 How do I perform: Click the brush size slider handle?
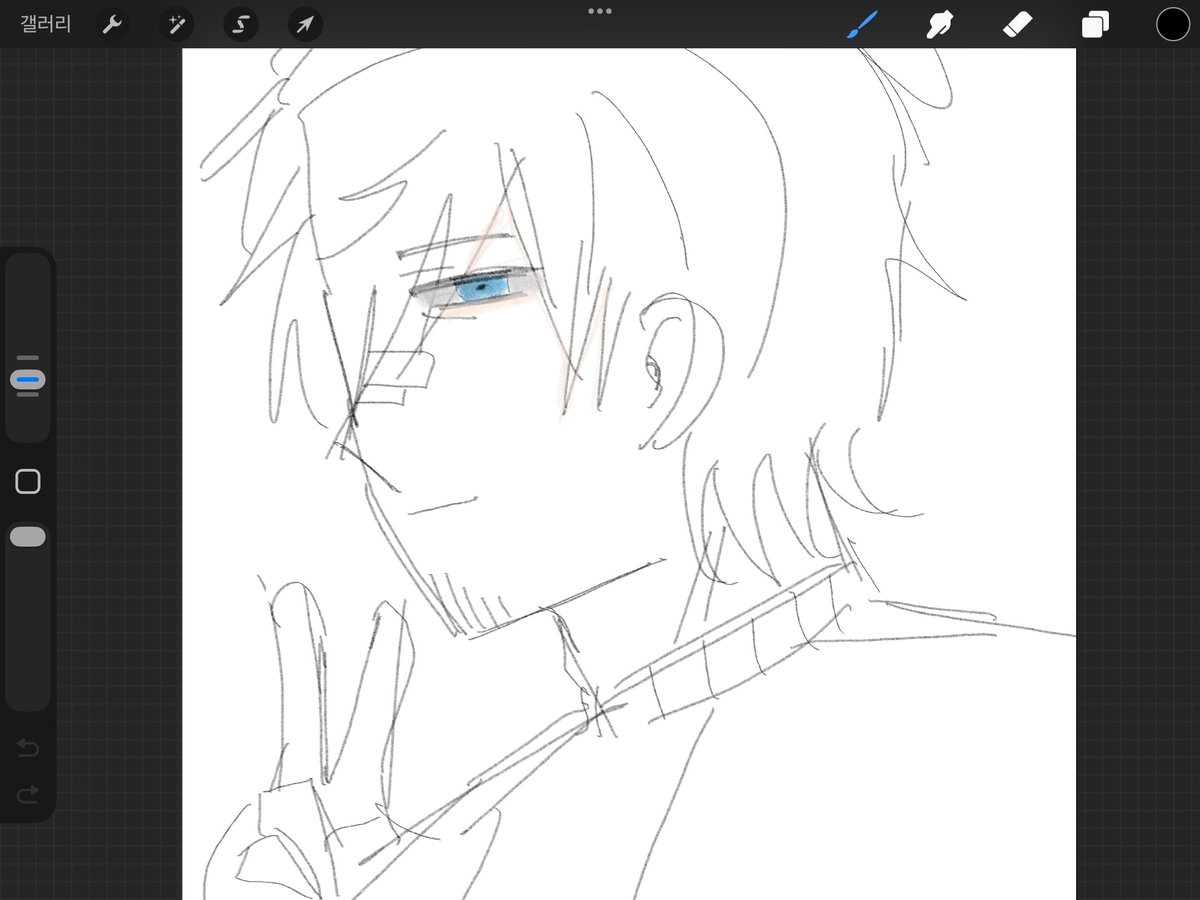[28, 380]
